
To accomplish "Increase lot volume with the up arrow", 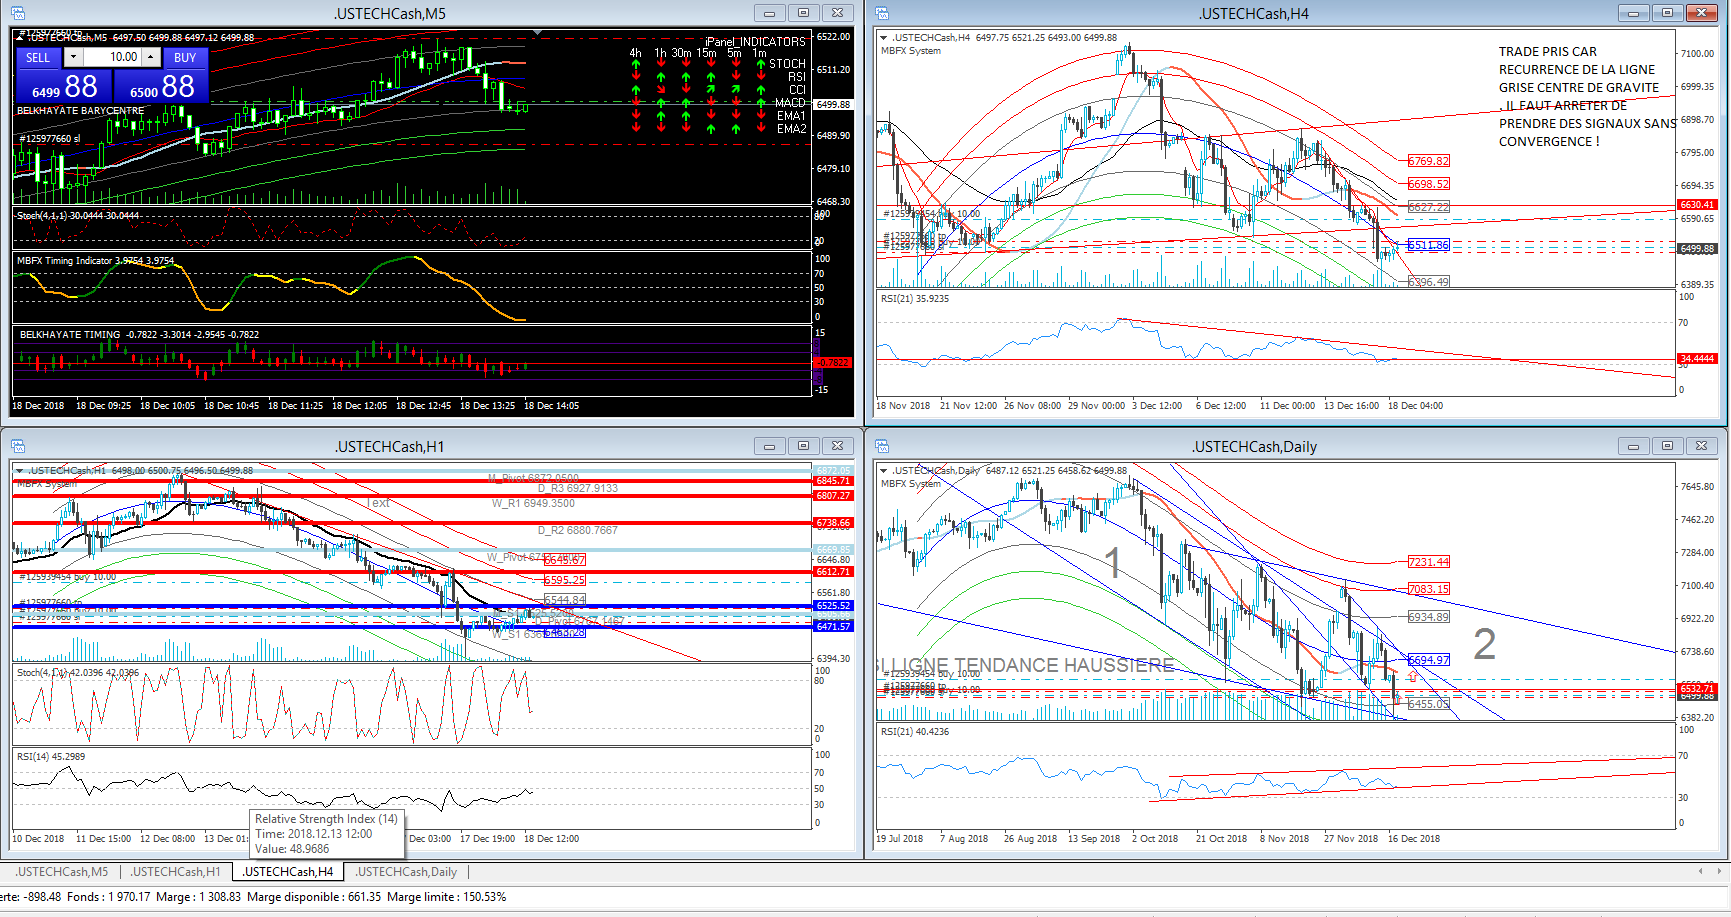I will 150,57.
